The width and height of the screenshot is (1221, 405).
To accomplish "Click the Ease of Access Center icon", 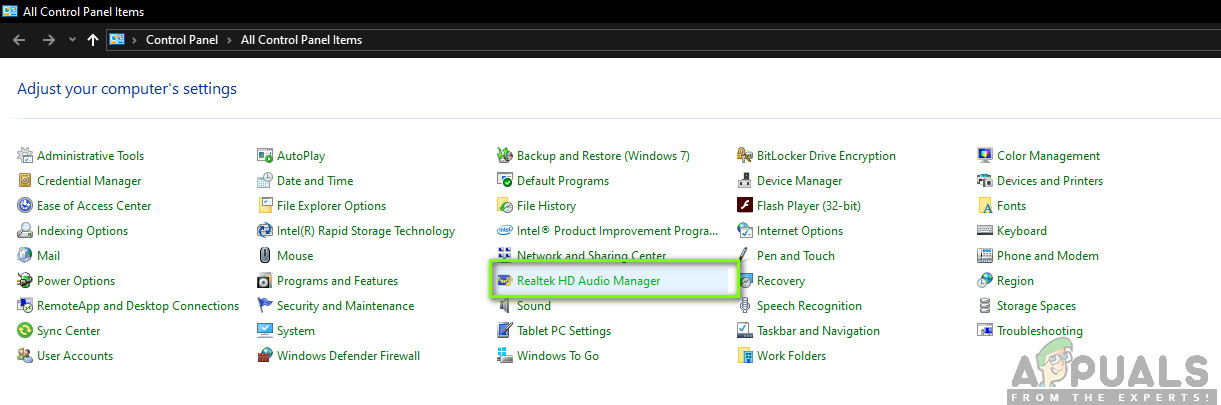I will pos(25,206).
